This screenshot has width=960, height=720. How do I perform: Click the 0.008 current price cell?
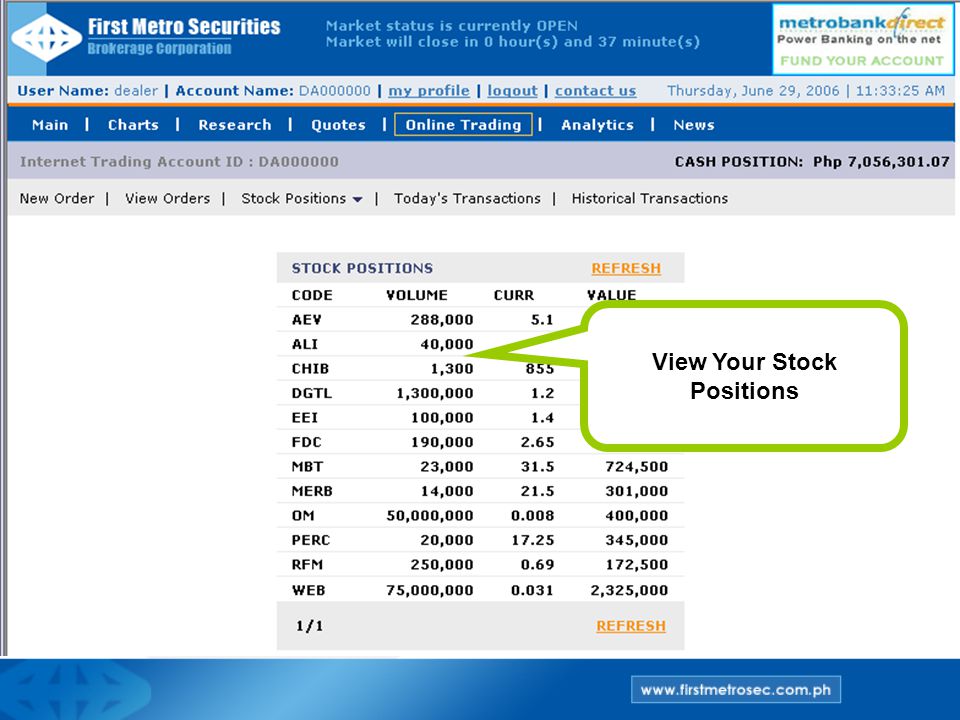click(533, 516)
